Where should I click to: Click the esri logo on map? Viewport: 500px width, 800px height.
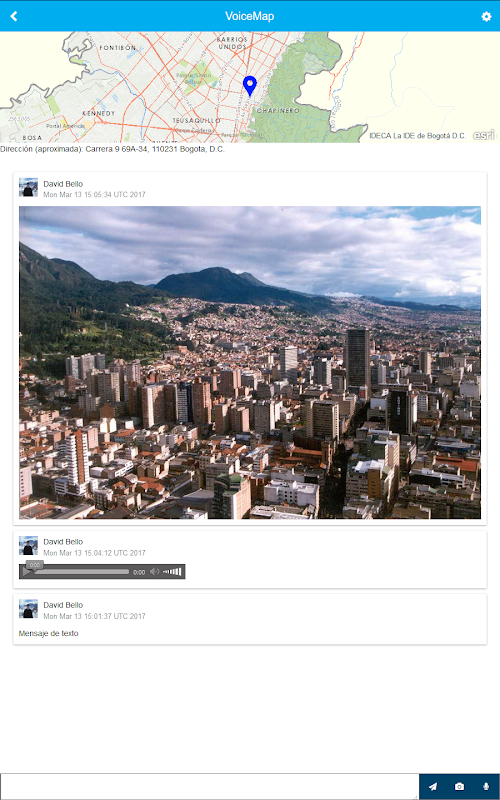pyautogui.click(x=484, y=135)
